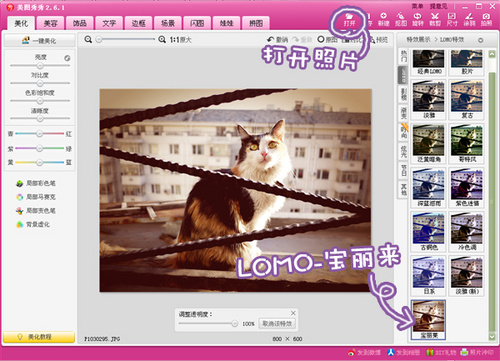Open the 菜单 menu in title bar

point(417,6)
